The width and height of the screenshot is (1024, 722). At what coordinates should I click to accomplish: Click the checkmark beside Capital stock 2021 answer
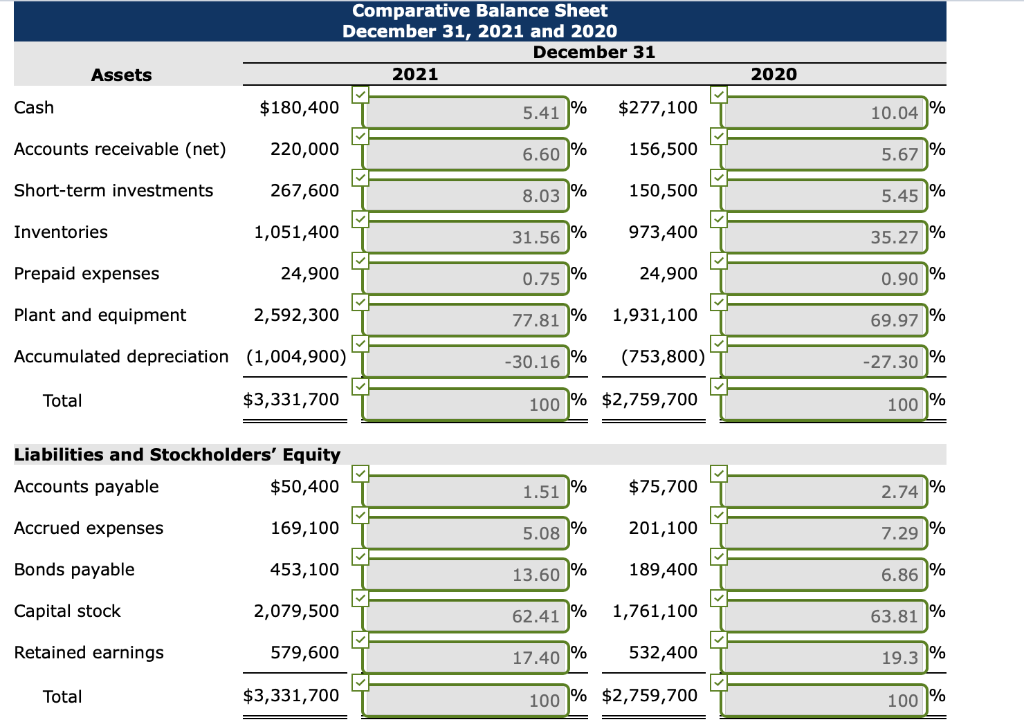click(x=361, y=598)
